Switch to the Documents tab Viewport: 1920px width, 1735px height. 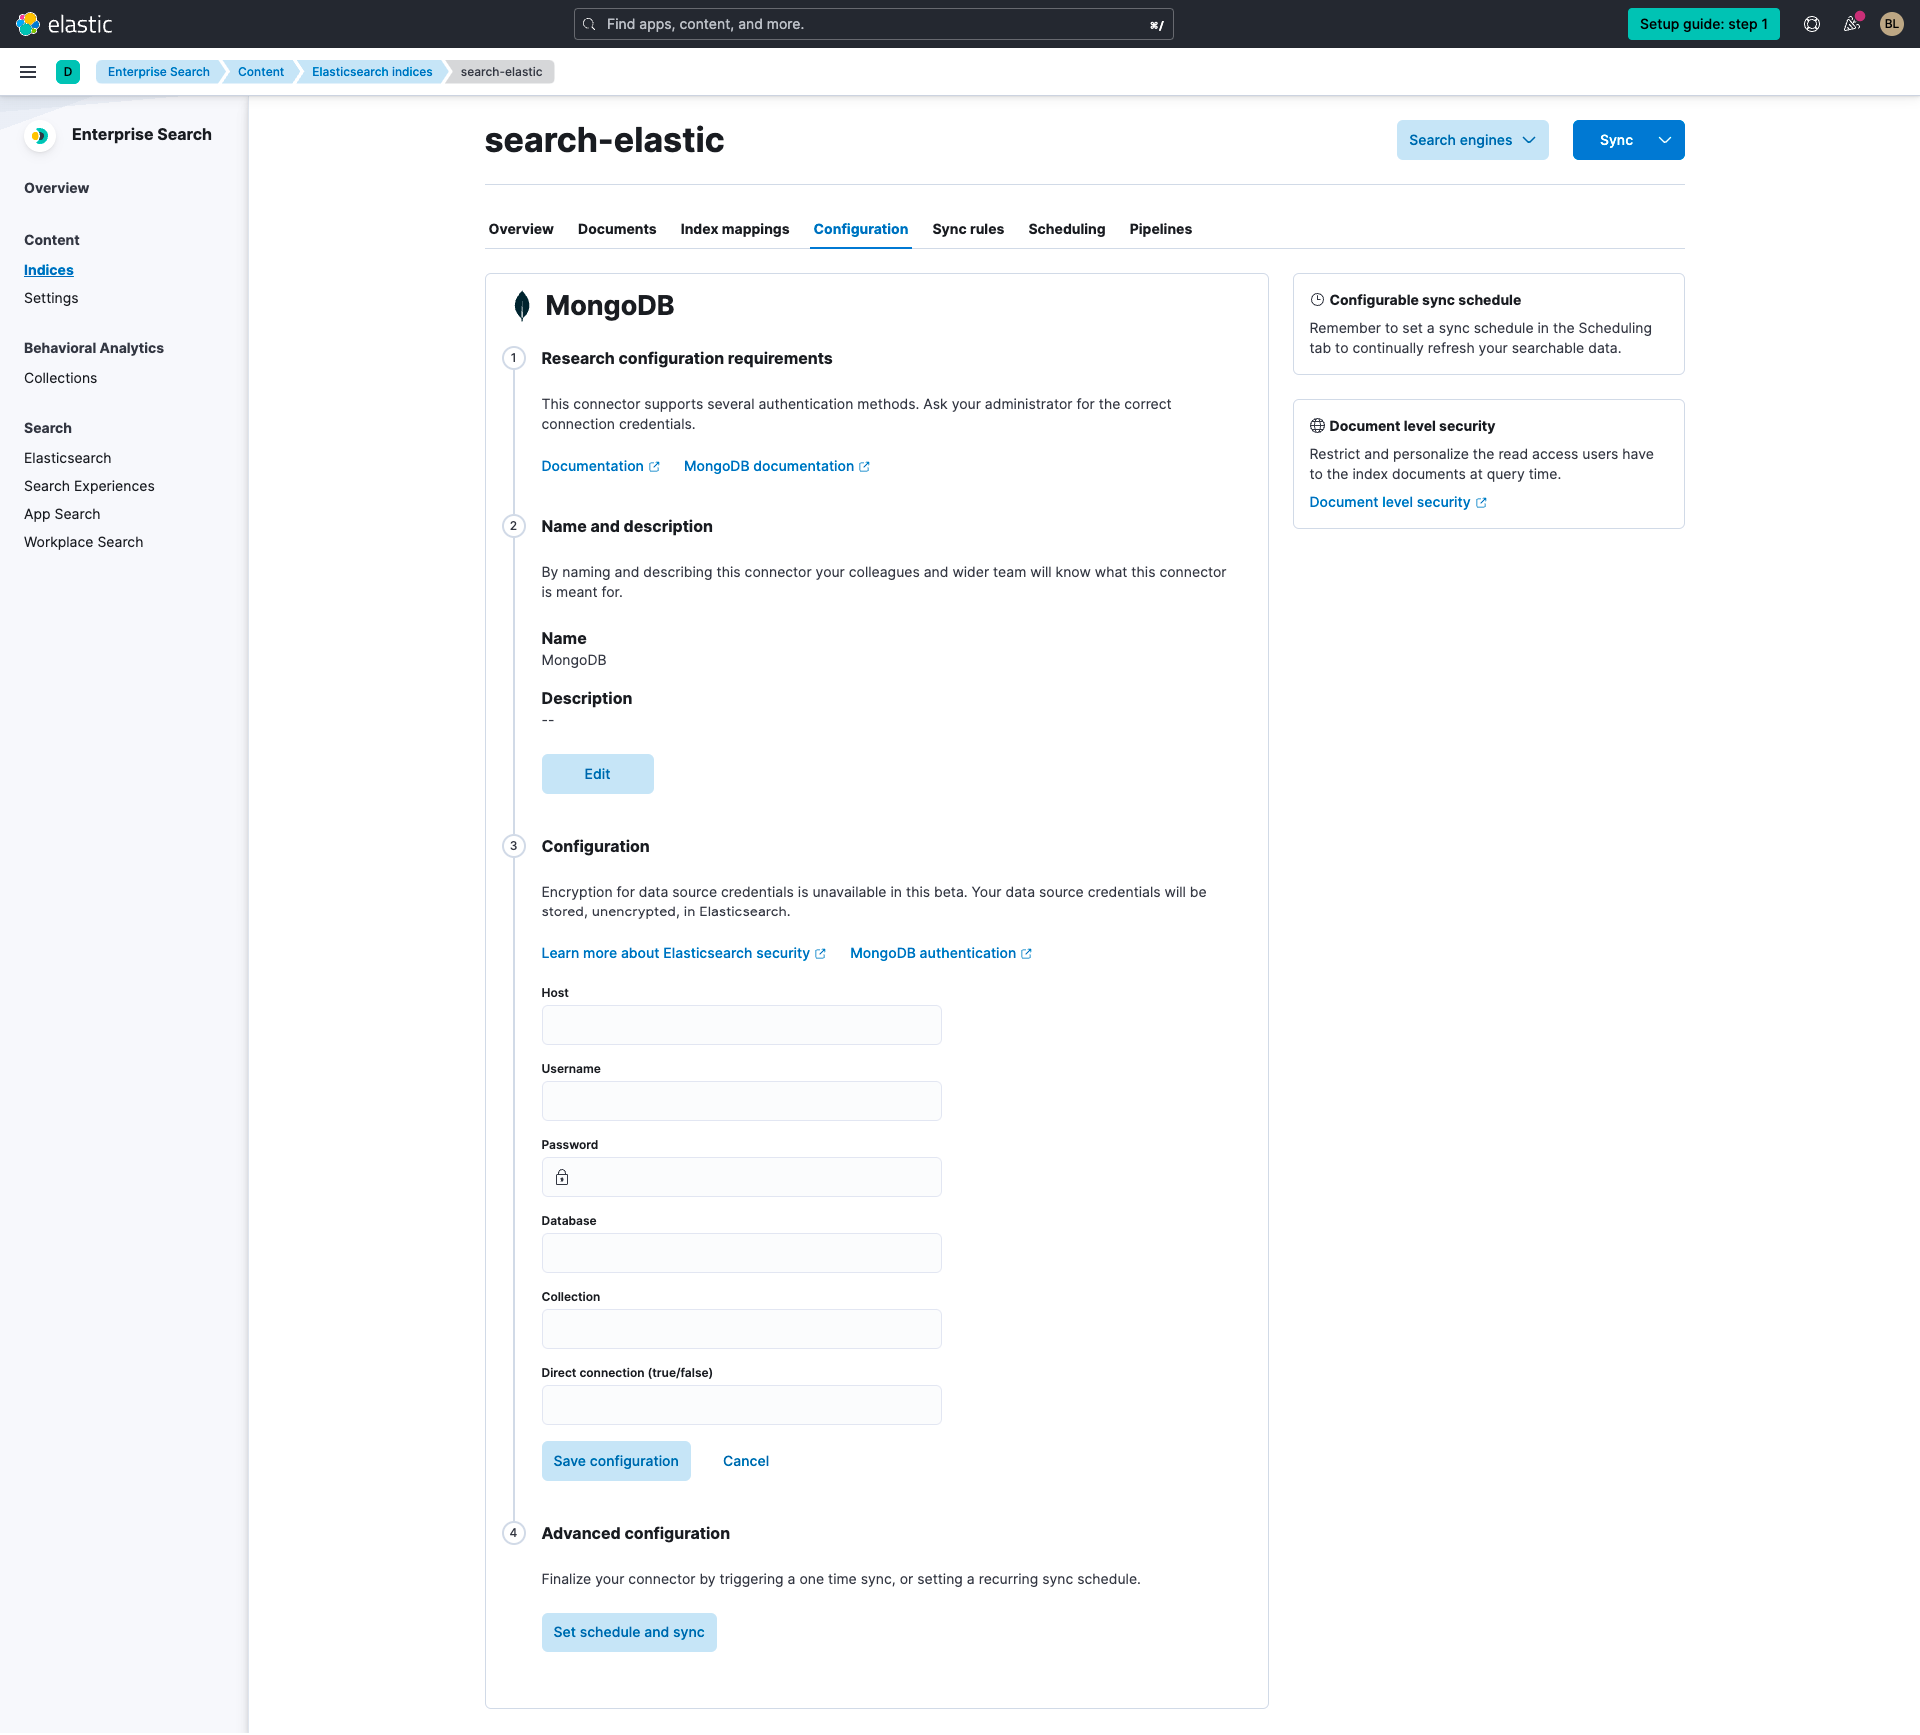(x=617, y=229)
